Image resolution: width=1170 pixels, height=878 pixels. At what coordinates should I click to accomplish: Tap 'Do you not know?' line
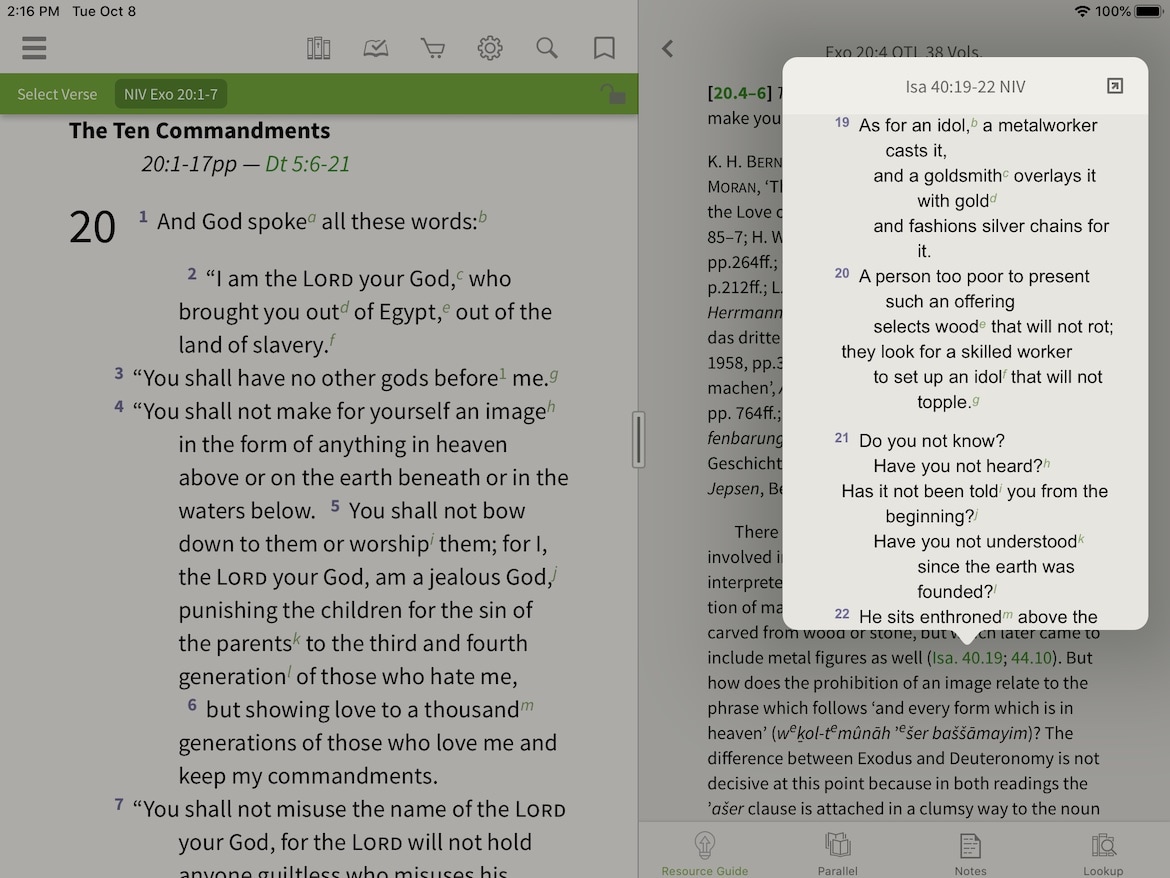coord(931,441)
